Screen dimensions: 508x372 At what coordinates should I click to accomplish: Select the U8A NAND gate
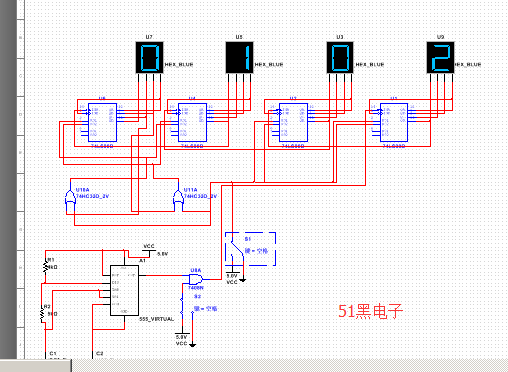(x=196, y=279)
